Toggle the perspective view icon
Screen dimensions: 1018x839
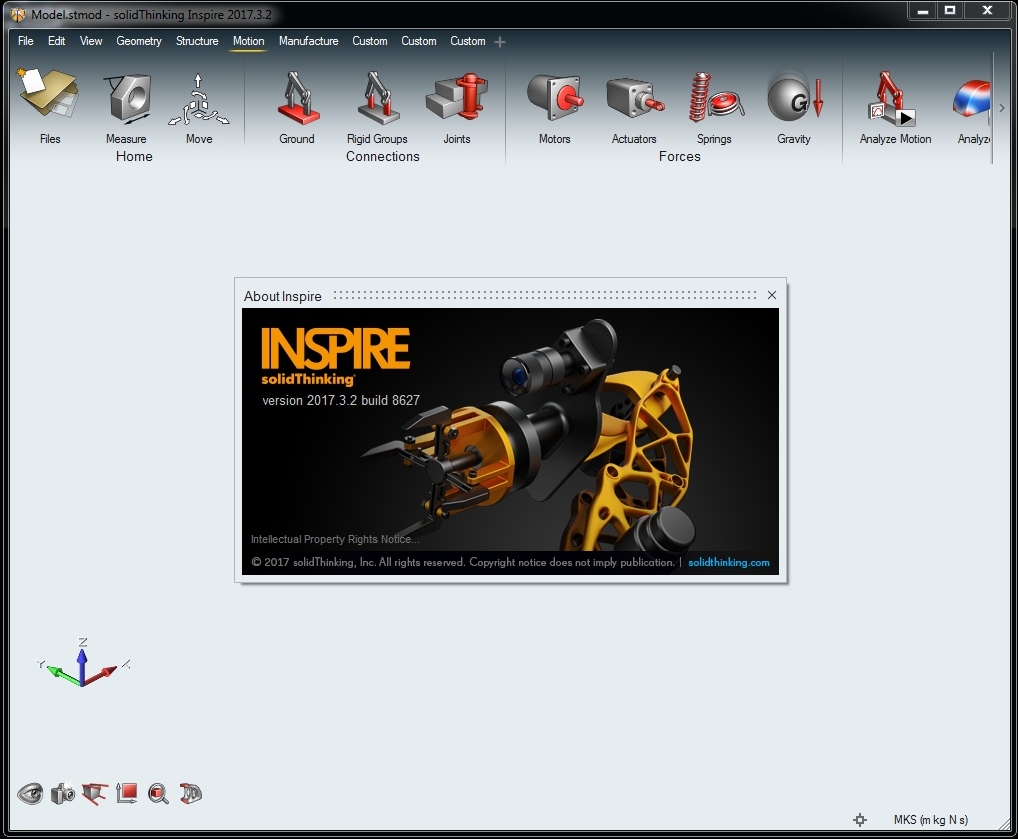(x=191, y=794)
